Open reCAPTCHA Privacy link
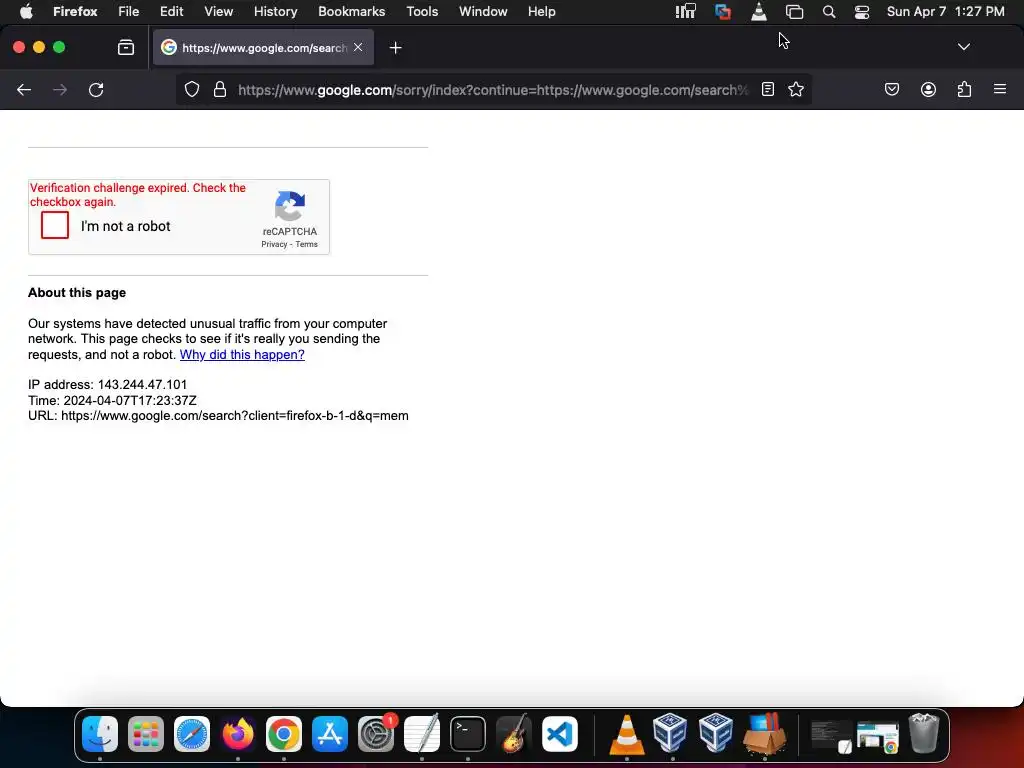This screenshot has width=1024, height=768. (274, 244)
